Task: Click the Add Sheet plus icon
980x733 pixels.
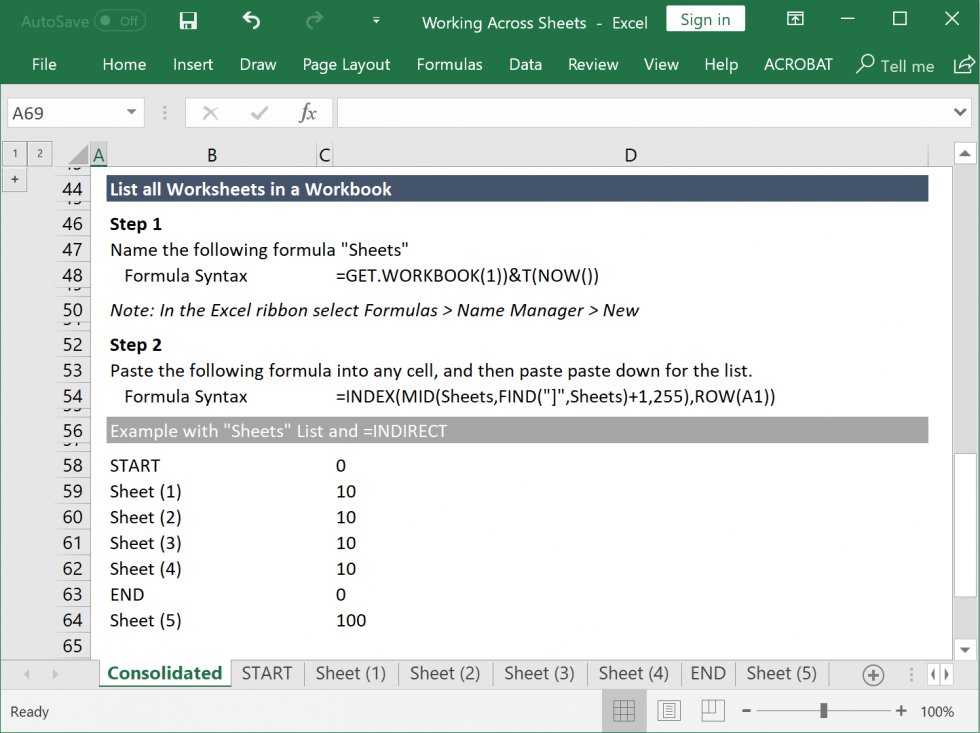Action: point(874,673)
